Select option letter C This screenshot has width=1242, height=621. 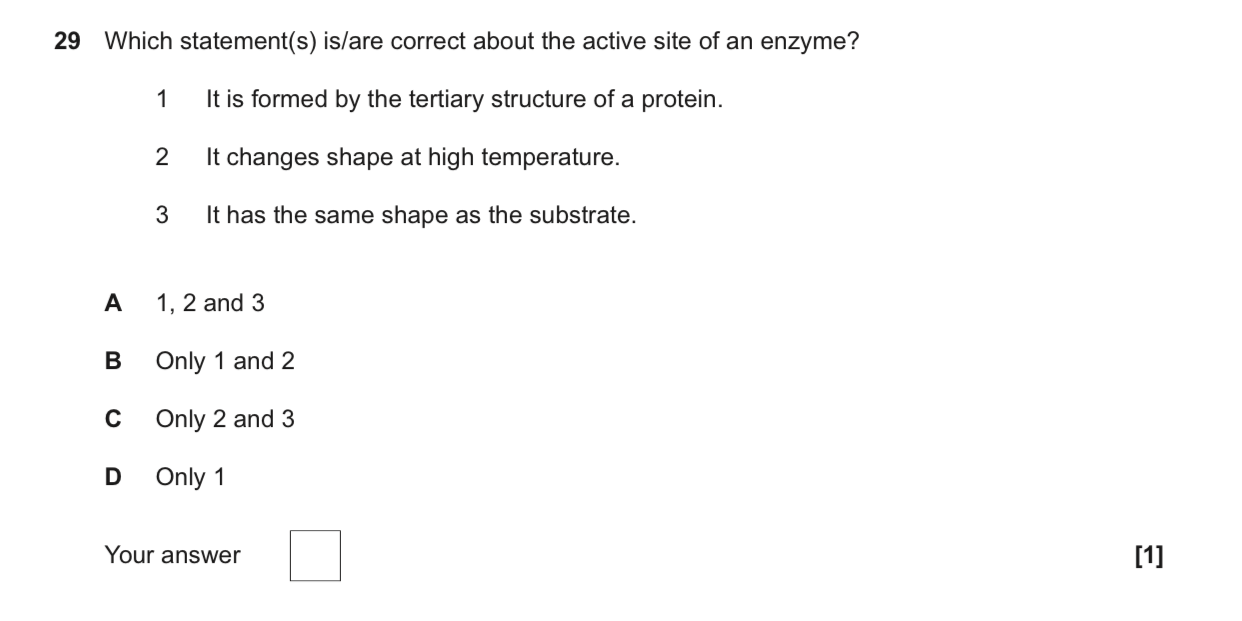pyautogui.click(x=113, y=419)
